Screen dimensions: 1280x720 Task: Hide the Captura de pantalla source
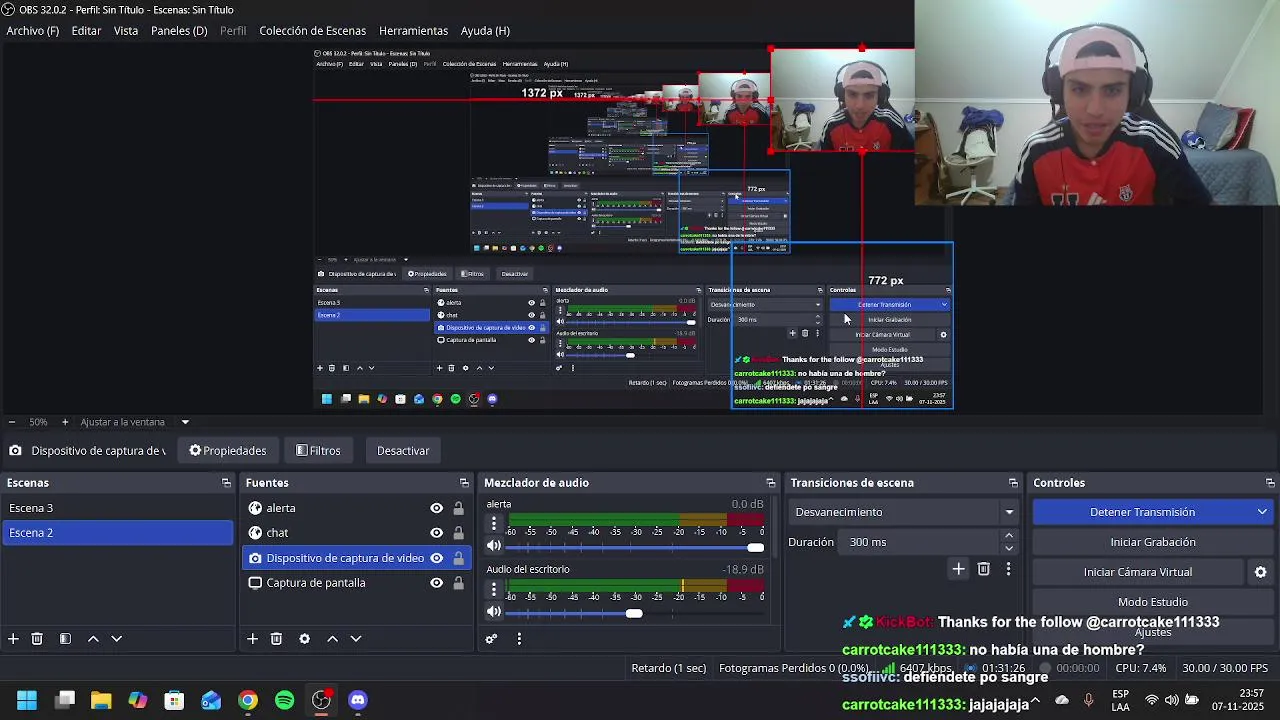[436, 583]
